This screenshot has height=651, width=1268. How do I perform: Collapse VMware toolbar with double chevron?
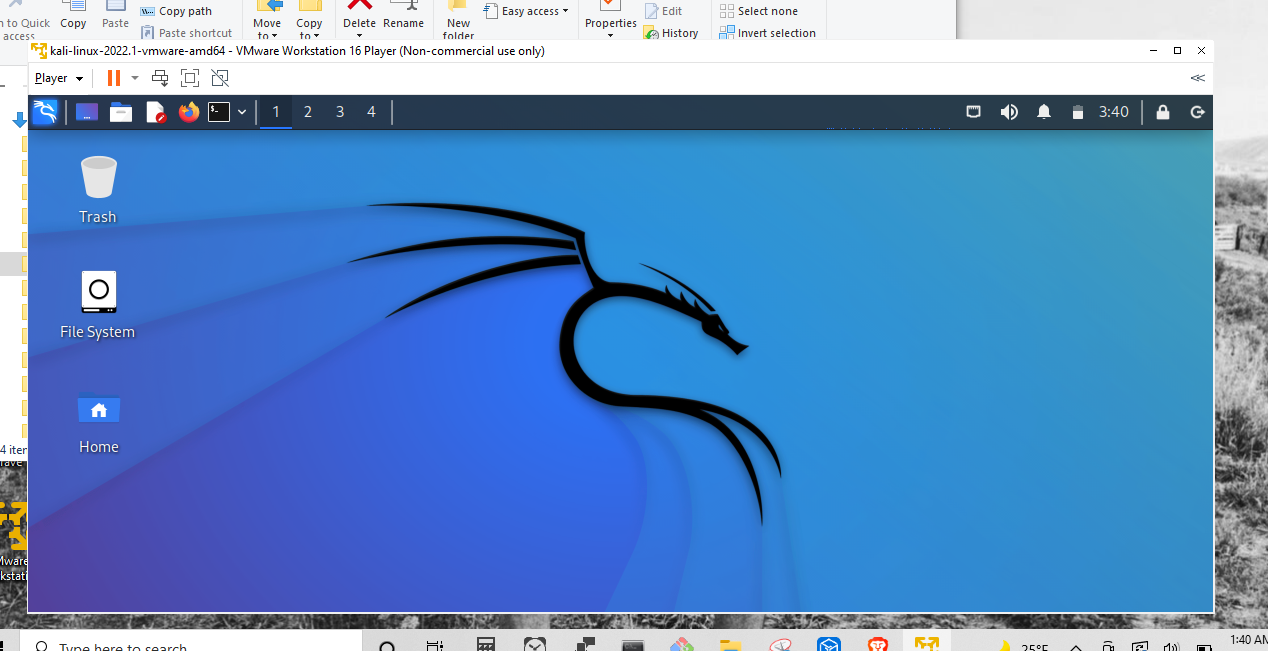click(1197, 78)
